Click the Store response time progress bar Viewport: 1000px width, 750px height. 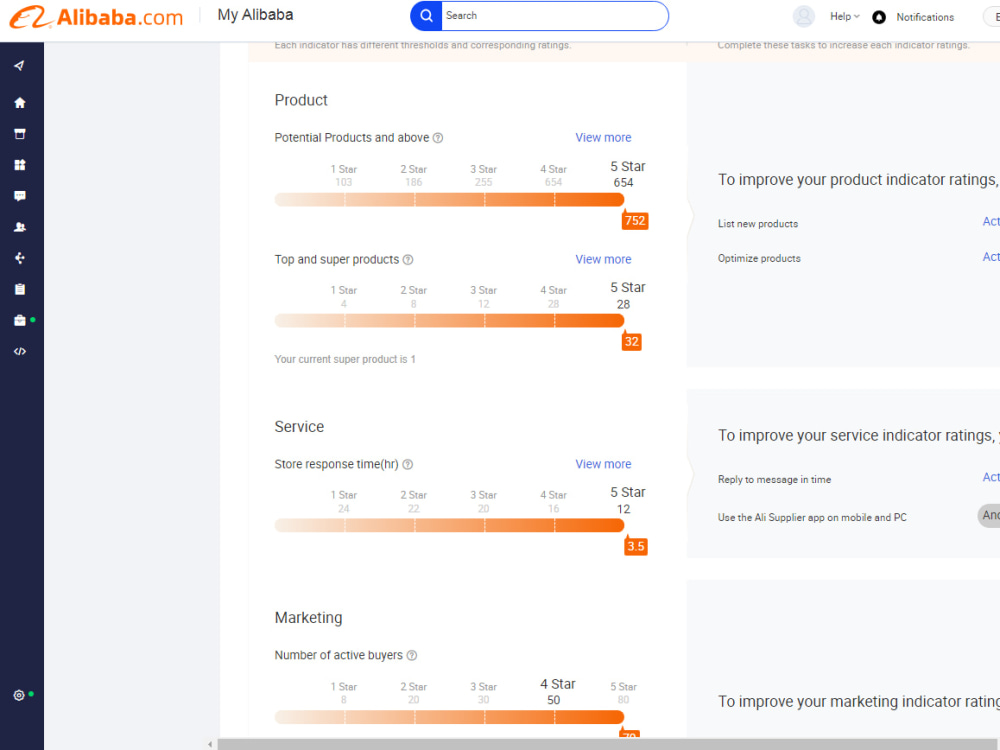click(449, 525)
